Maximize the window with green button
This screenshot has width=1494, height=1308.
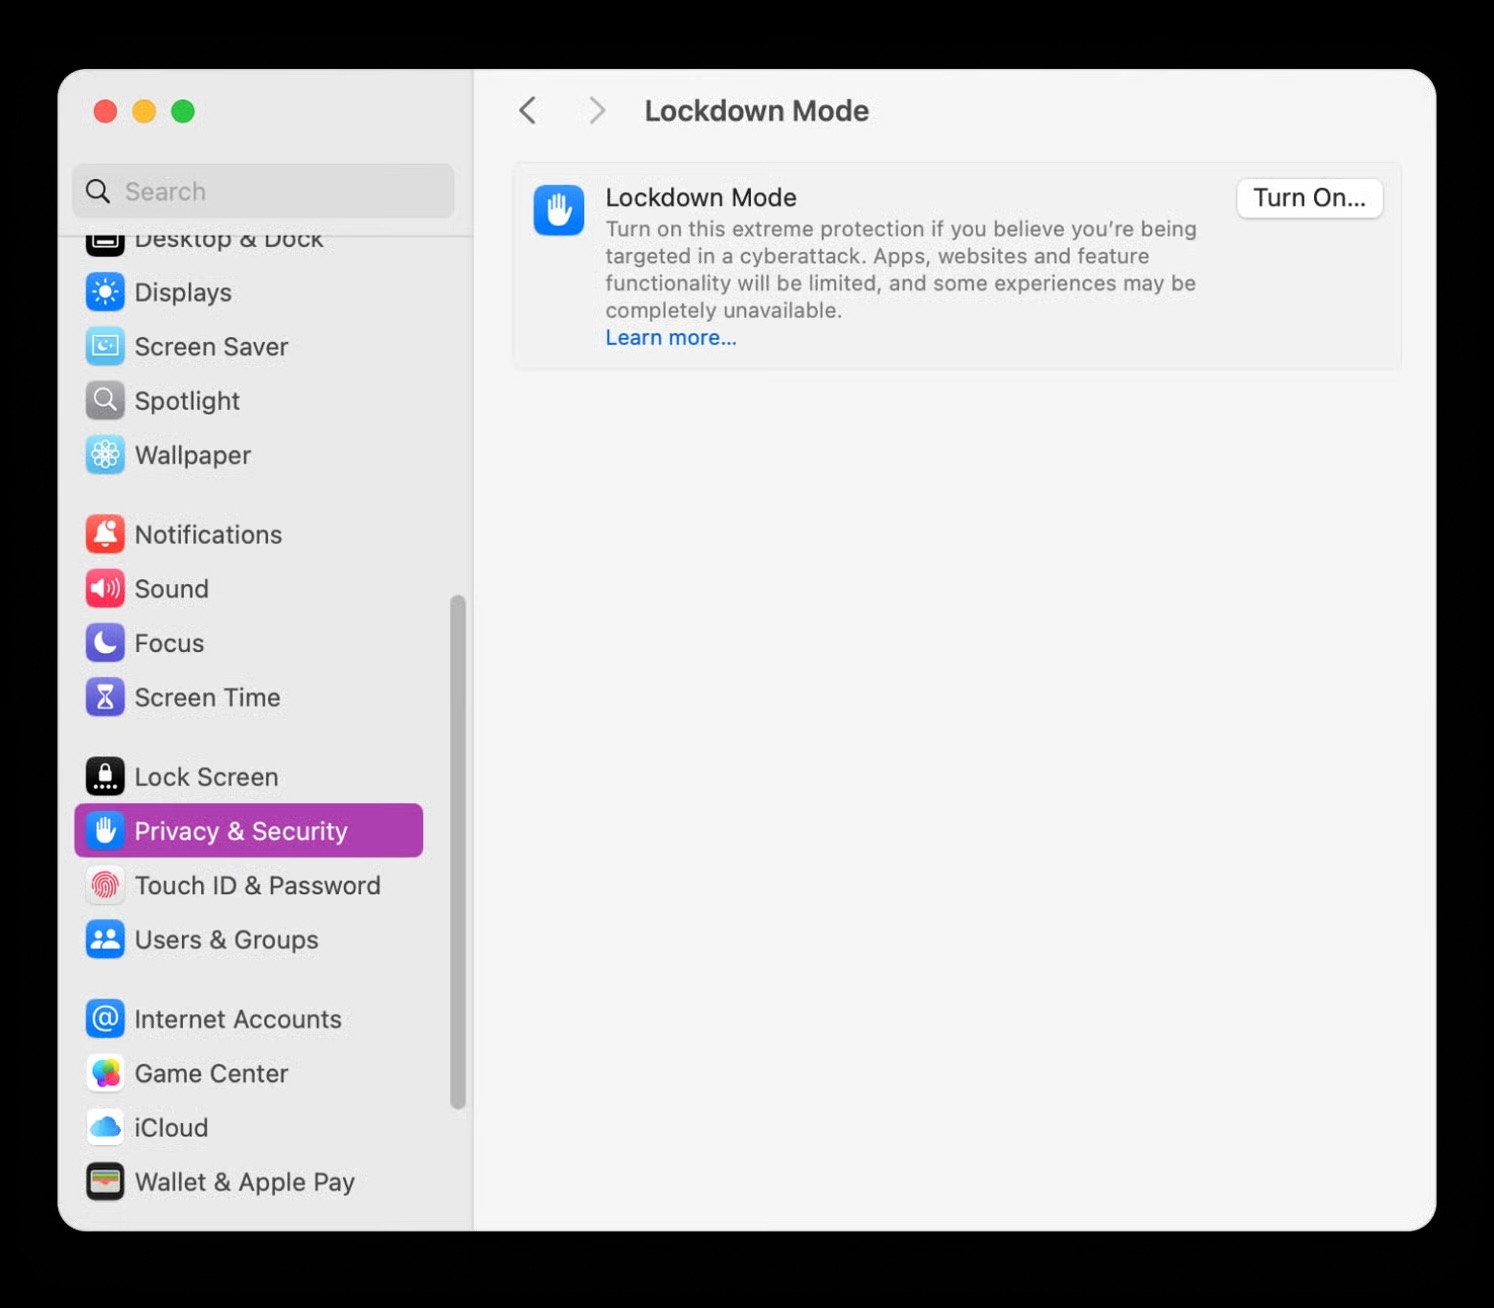[x=183, y=111]
